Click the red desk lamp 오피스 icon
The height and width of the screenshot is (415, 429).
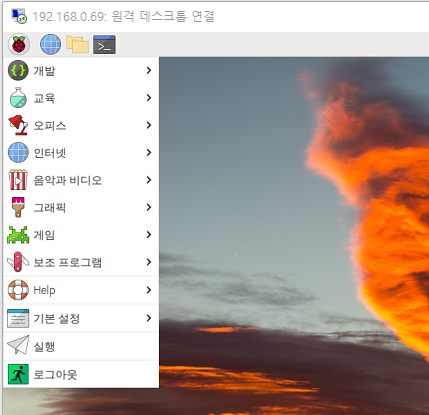[18, 125]
